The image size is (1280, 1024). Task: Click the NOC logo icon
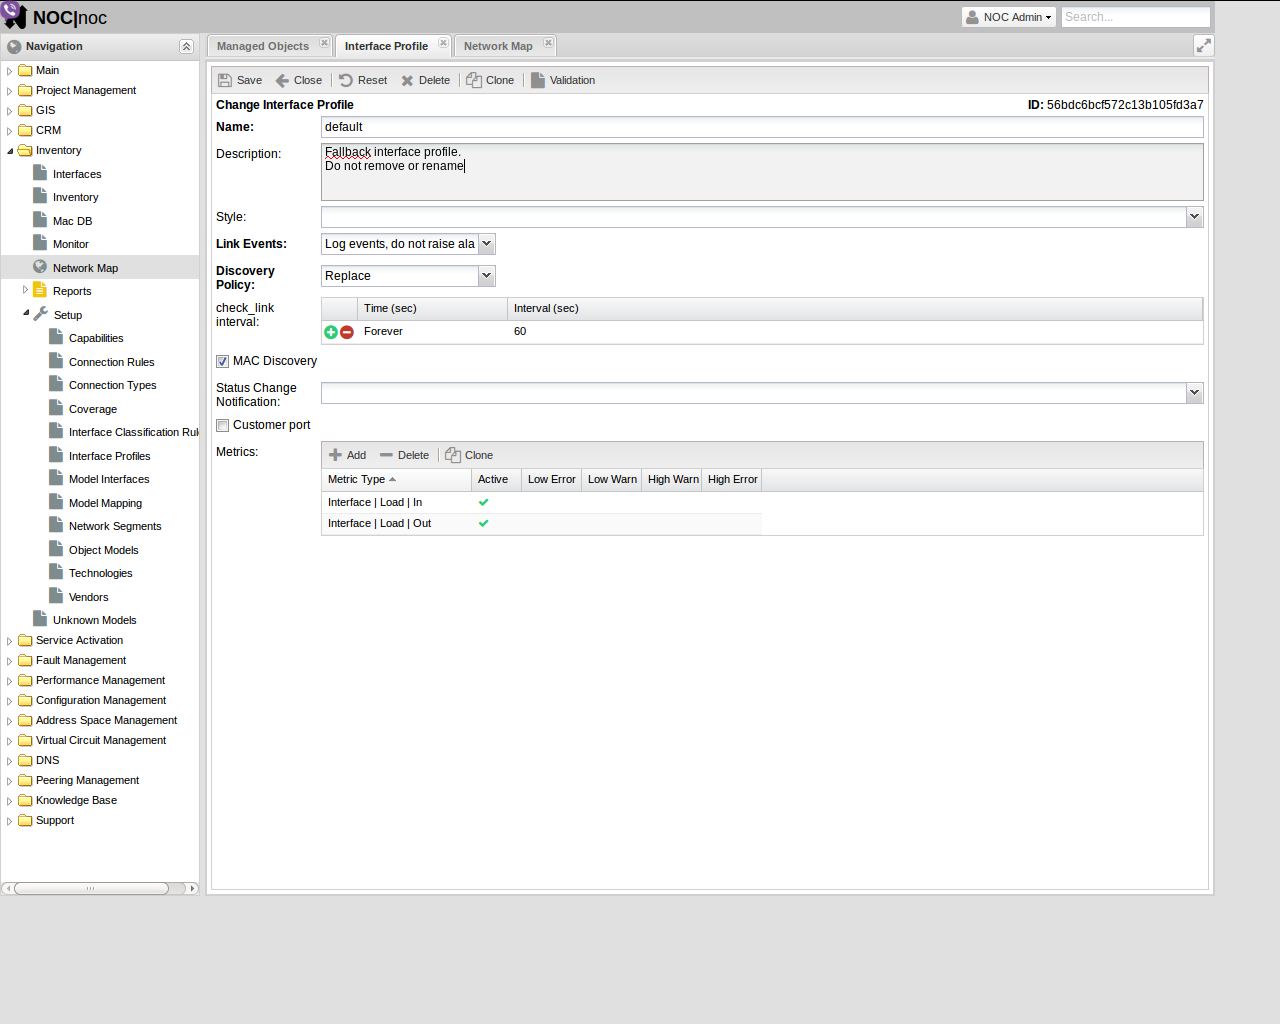14,15
